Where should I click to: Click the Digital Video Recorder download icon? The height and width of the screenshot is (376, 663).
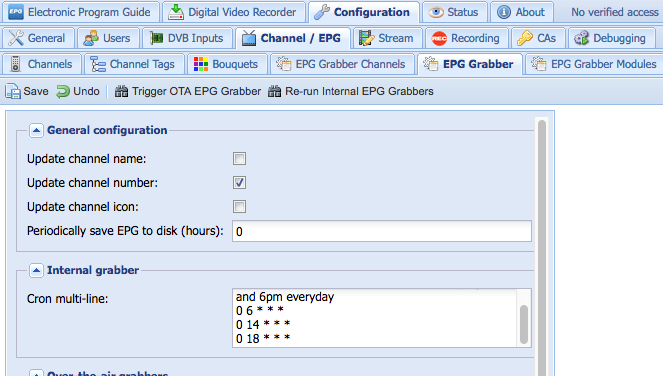[x=175, y=12]
